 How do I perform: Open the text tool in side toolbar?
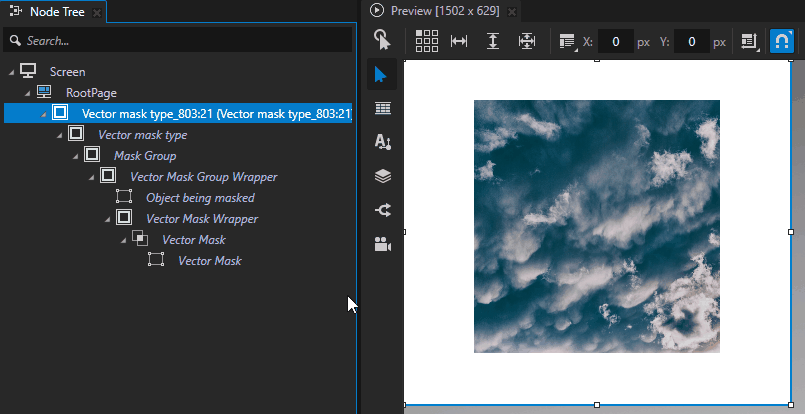click(382, 142)
